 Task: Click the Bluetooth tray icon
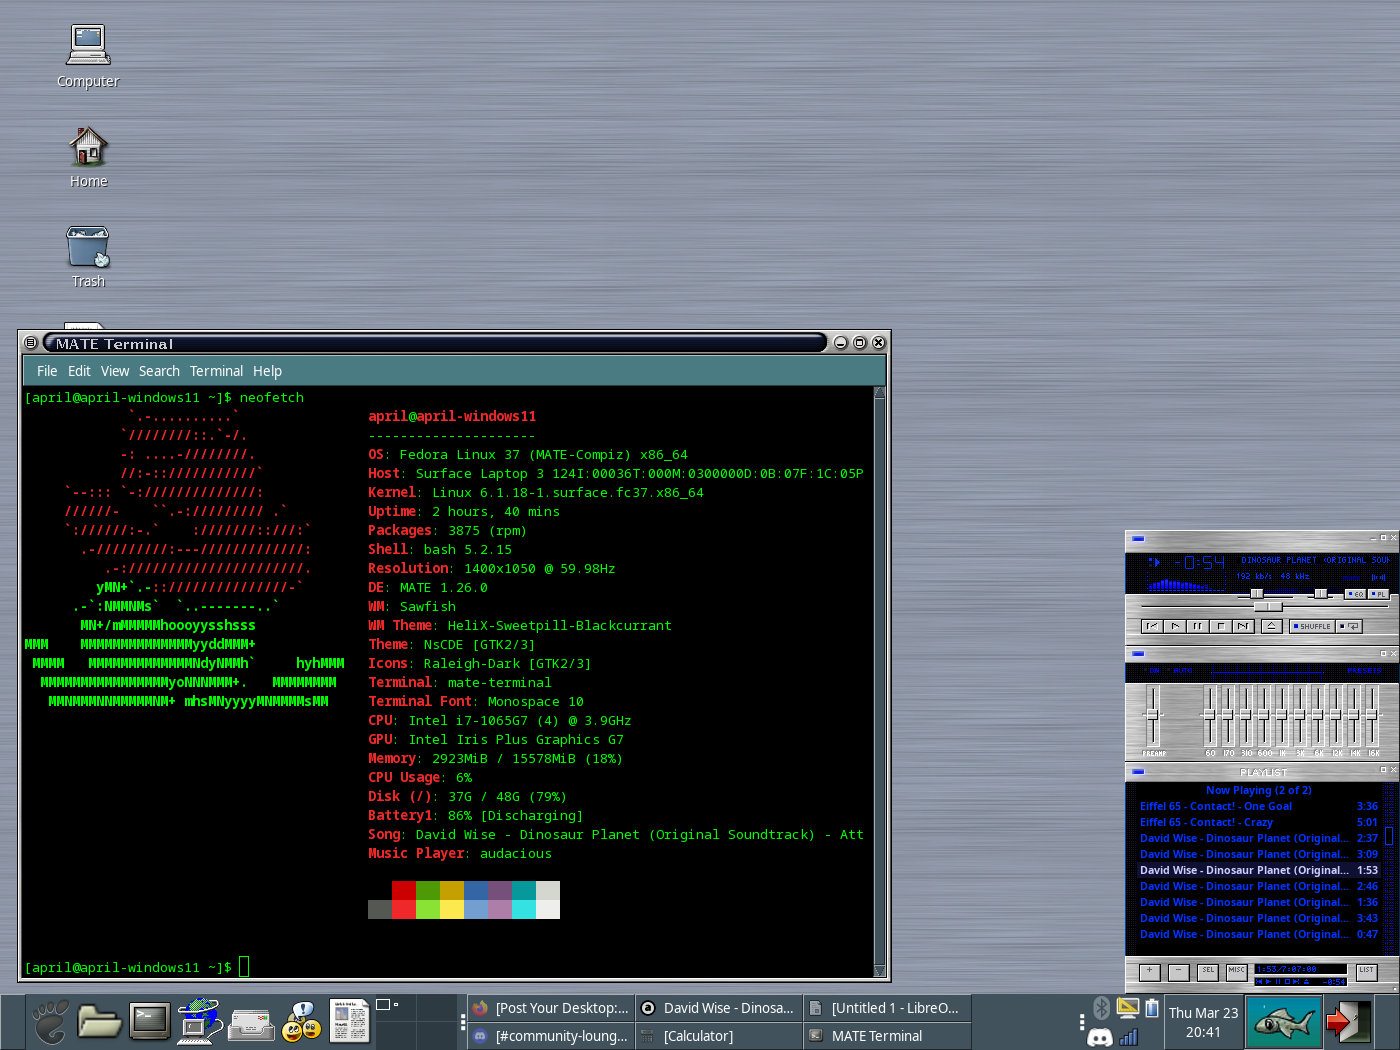tap(1101, 1008)
